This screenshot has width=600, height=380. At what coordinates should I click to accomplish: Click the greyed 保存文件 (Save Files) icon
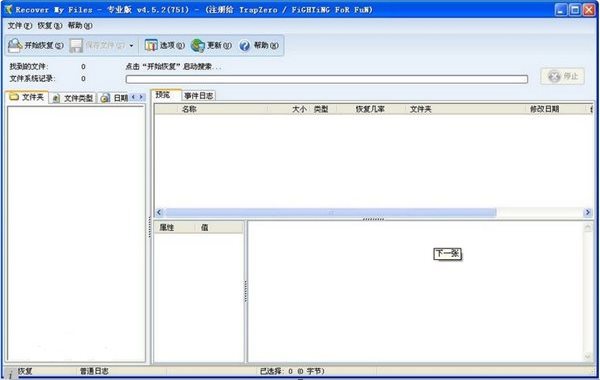coord(76,46)
